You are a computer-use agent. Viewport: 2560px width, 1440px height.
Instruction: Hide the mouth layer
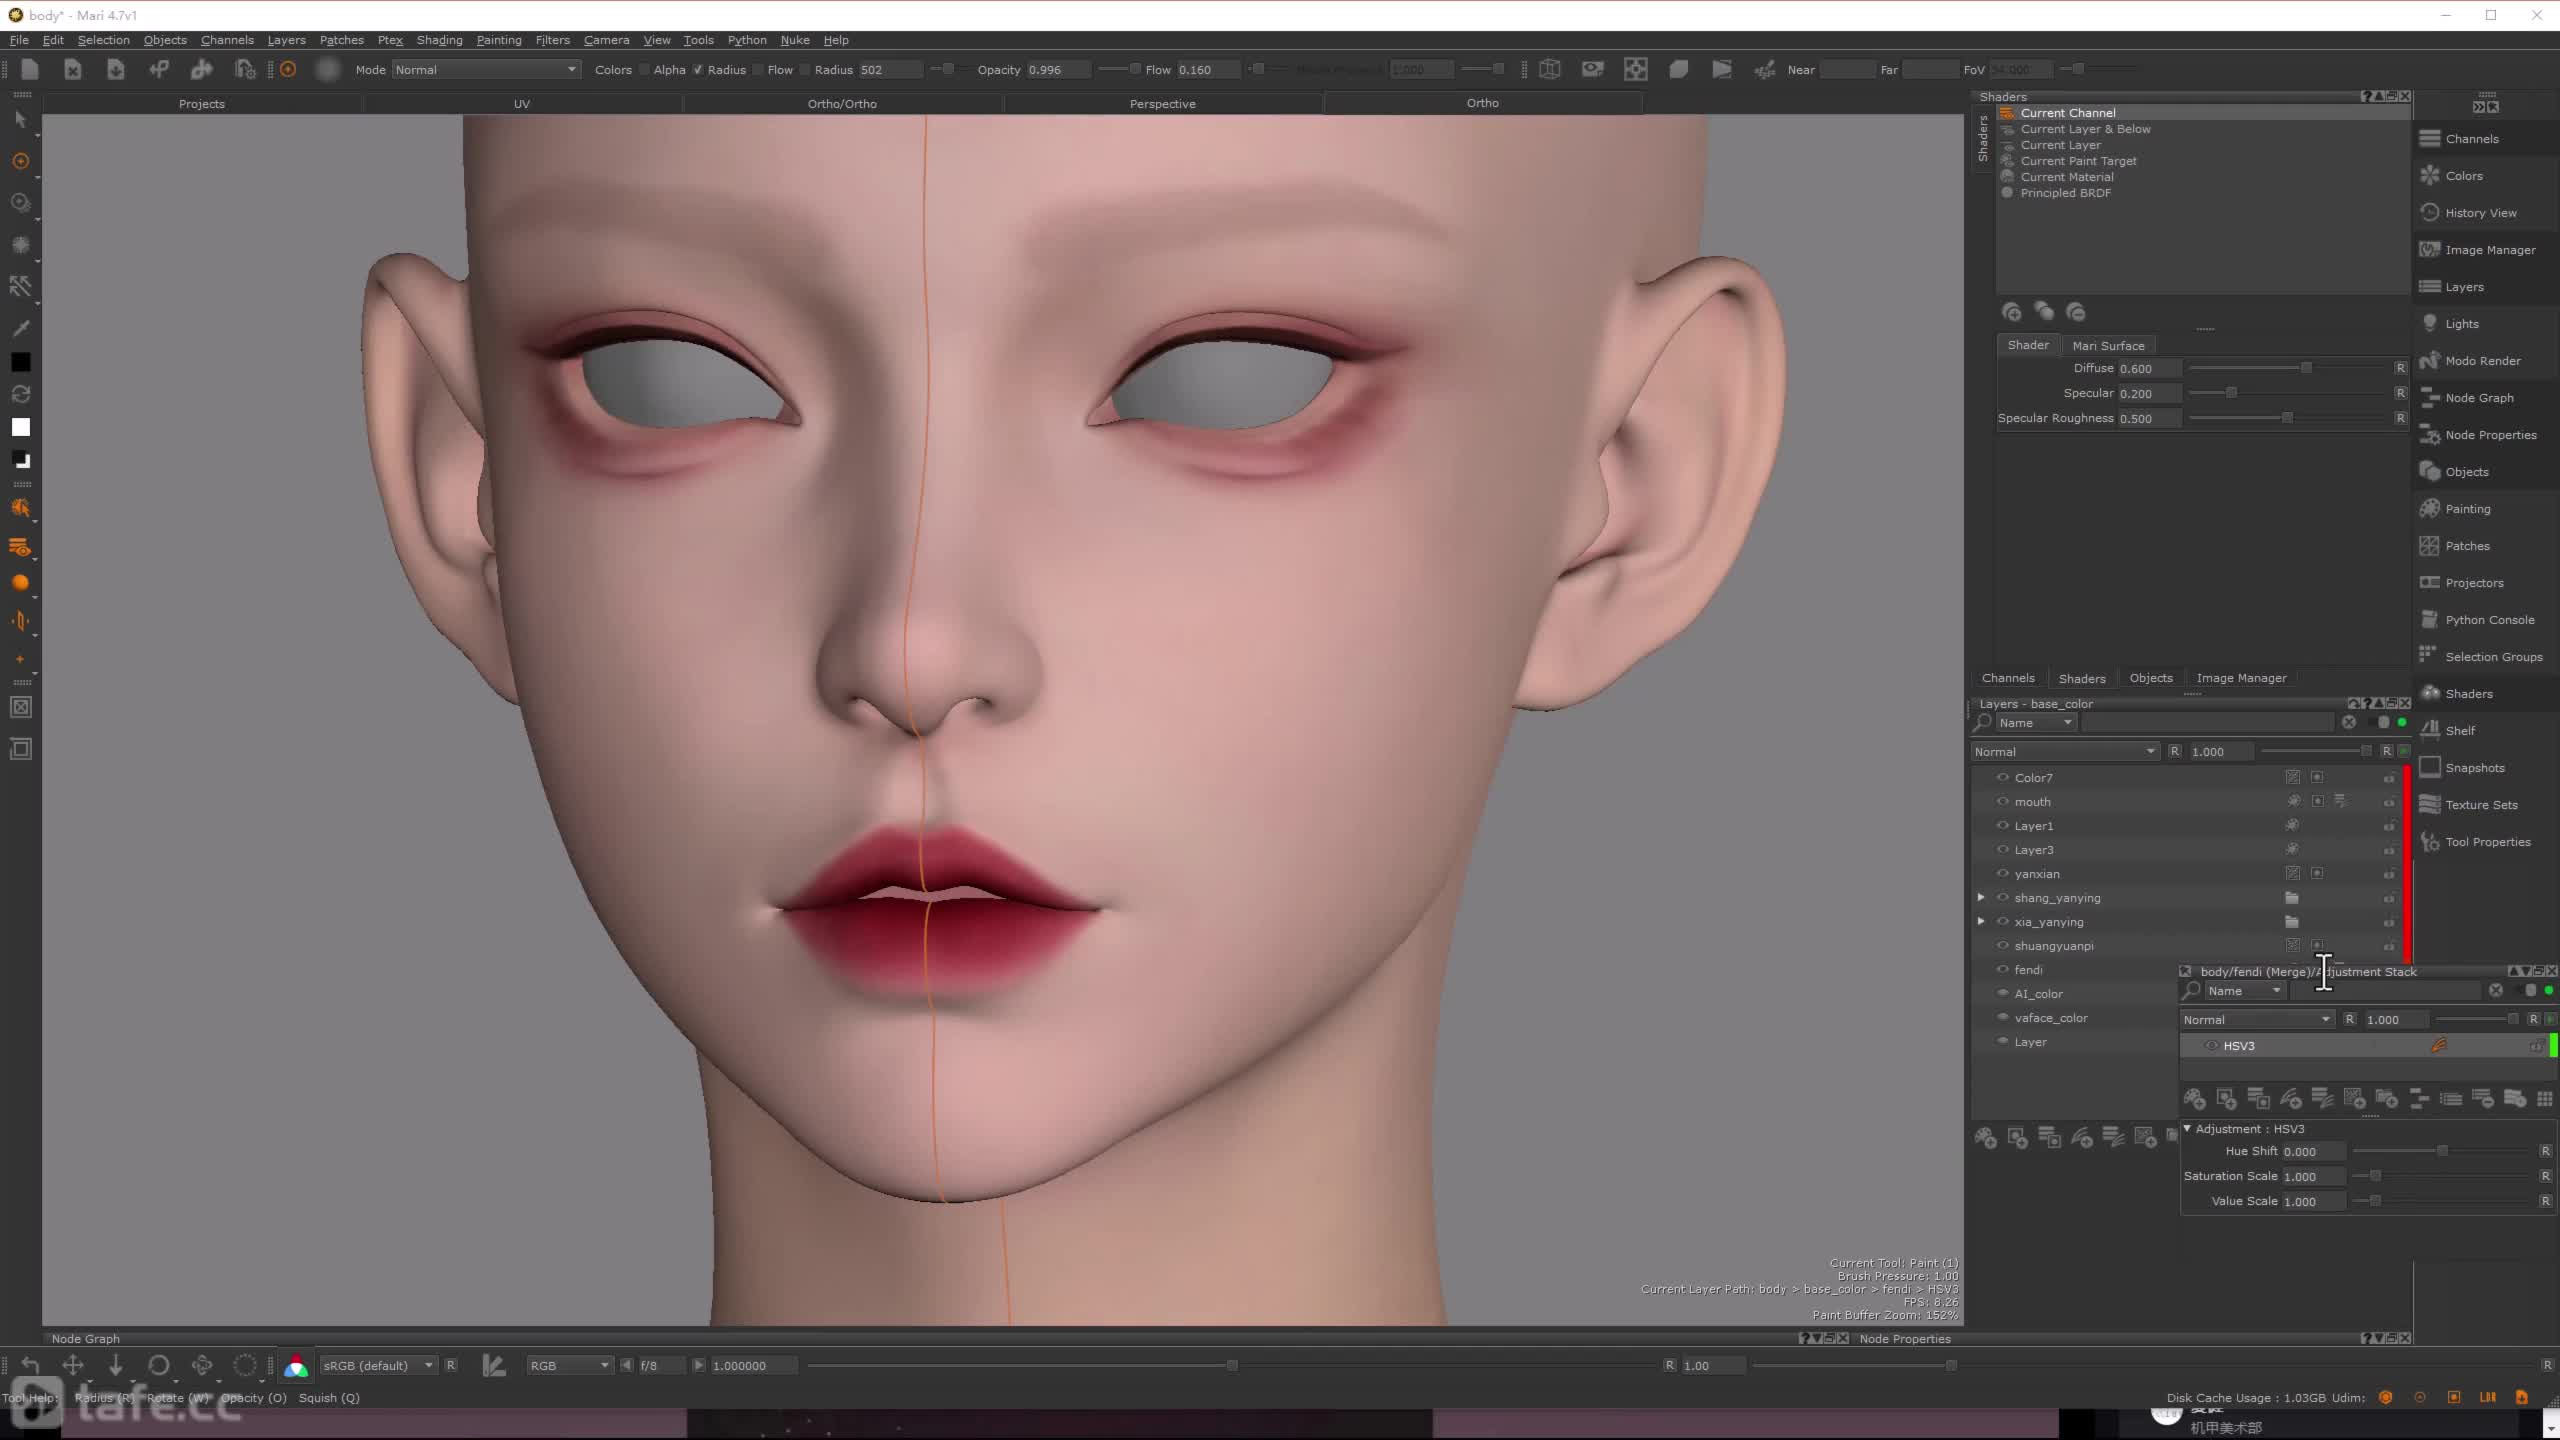pos(2003,801)
